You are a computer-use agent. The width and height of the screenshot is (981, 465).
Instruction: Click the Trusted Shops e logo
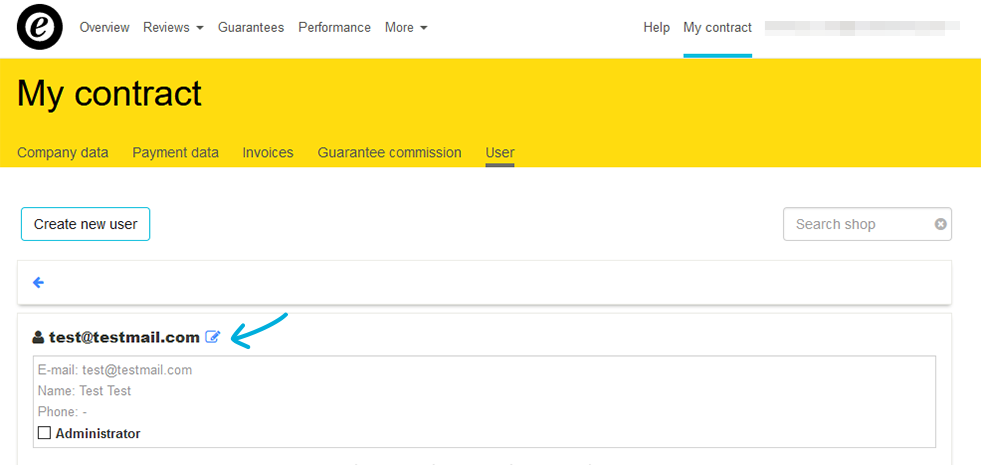pyautogui.click(x=39, y=28)
